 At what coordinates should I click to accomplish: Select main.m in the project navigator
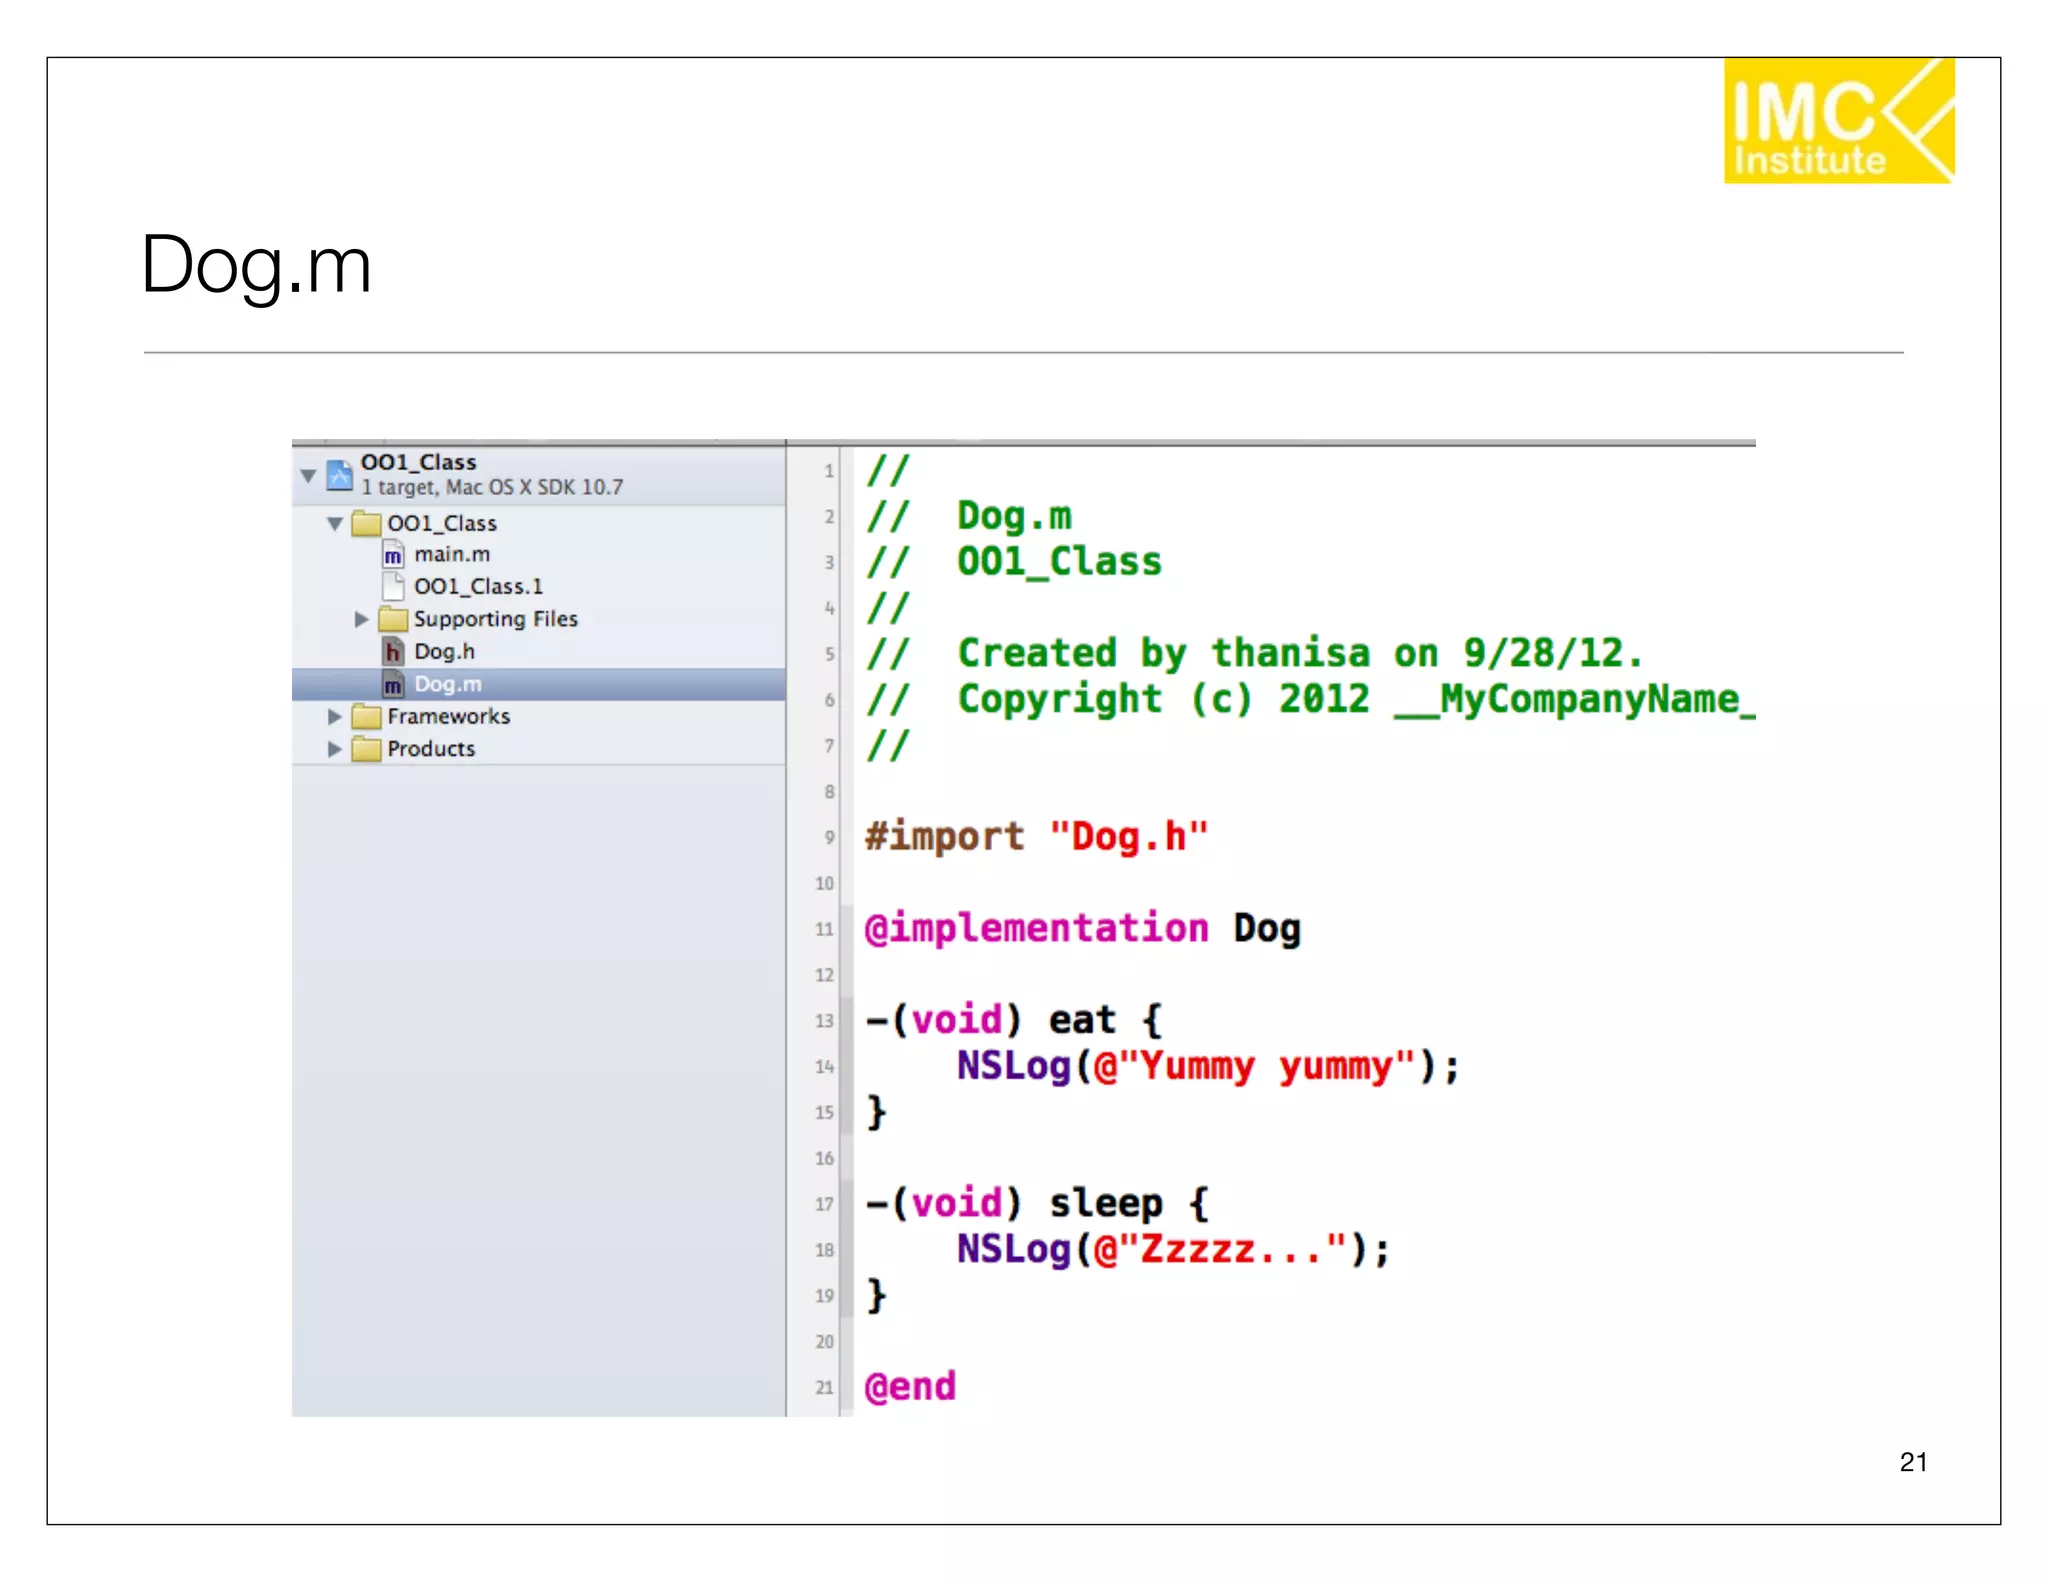tap(452, 555)
